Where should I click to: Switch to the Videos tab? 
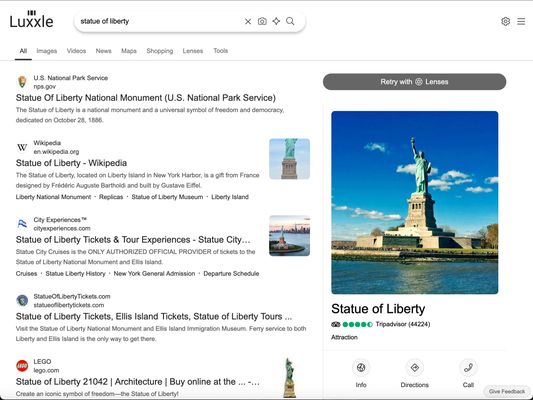76,51
